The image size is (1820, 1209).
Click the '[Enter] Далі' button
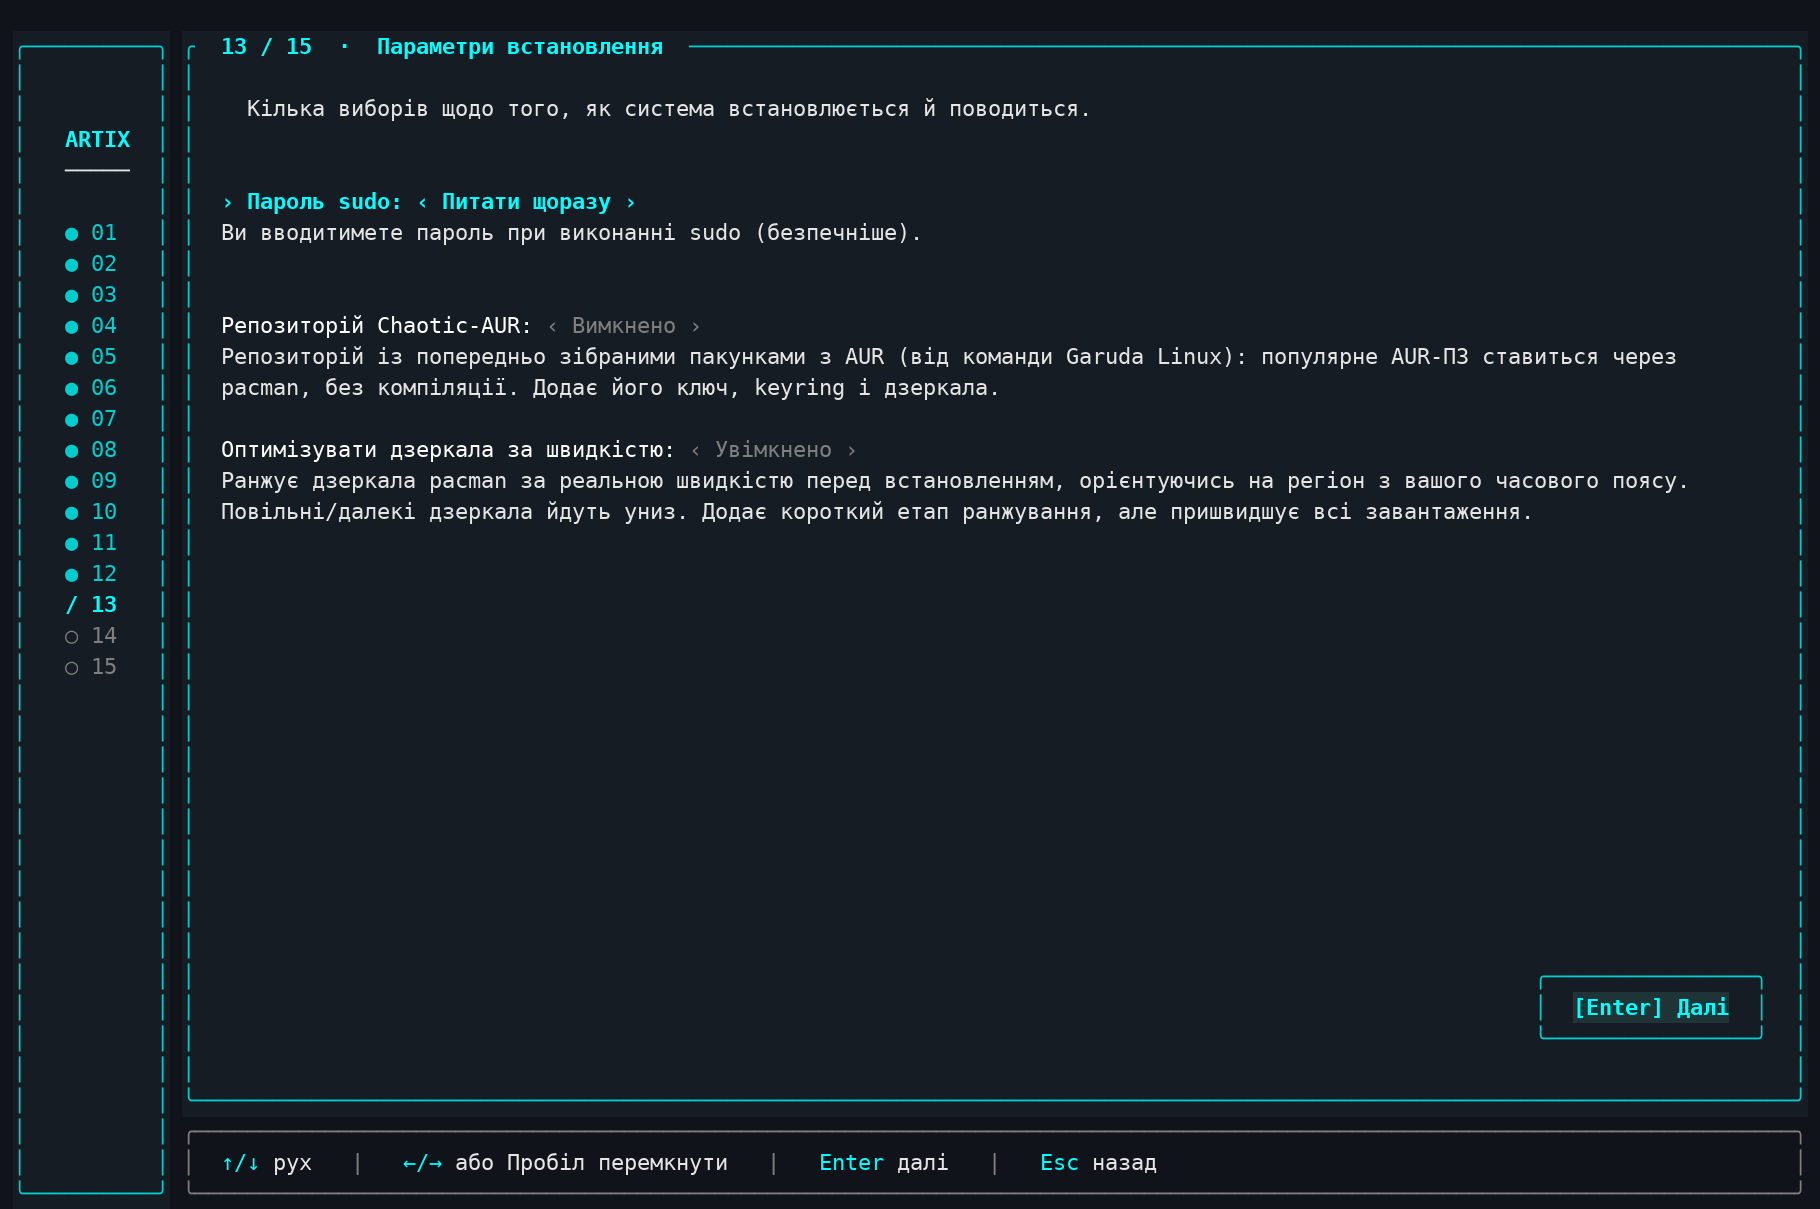tap(1651, 1007)
